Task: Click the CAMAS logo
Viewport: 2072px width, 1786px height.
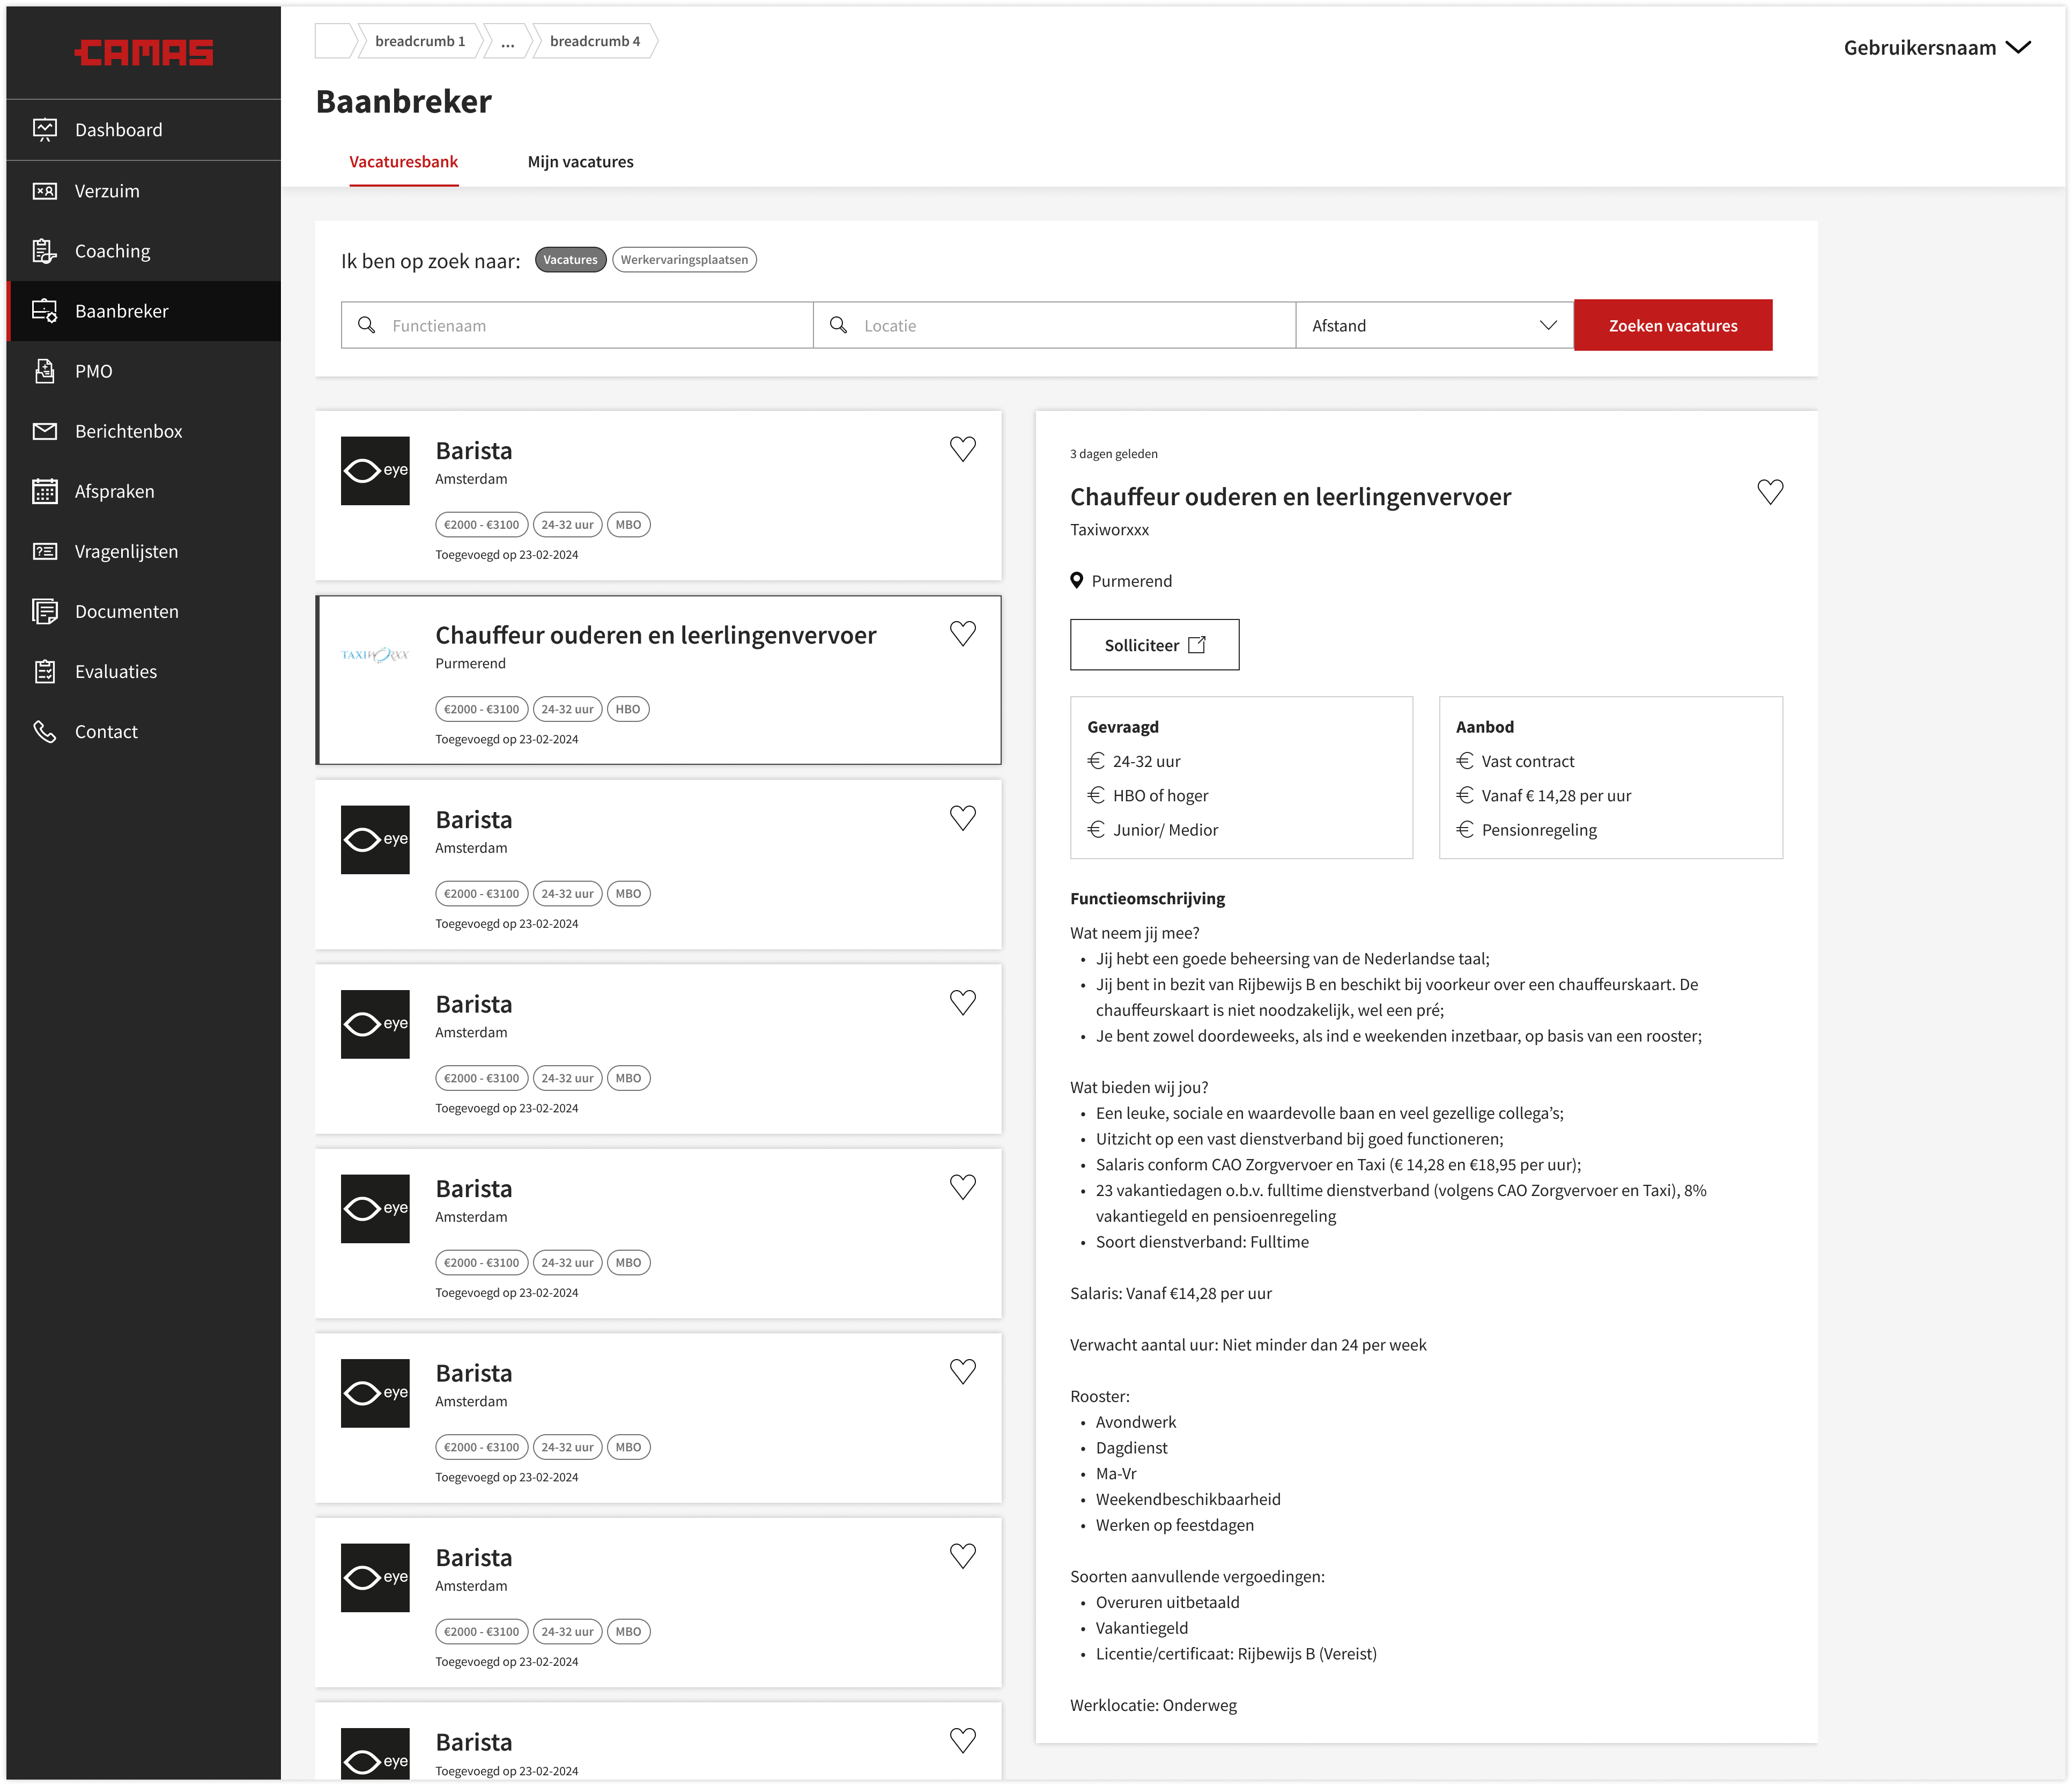Action: (x=144, y=52)
